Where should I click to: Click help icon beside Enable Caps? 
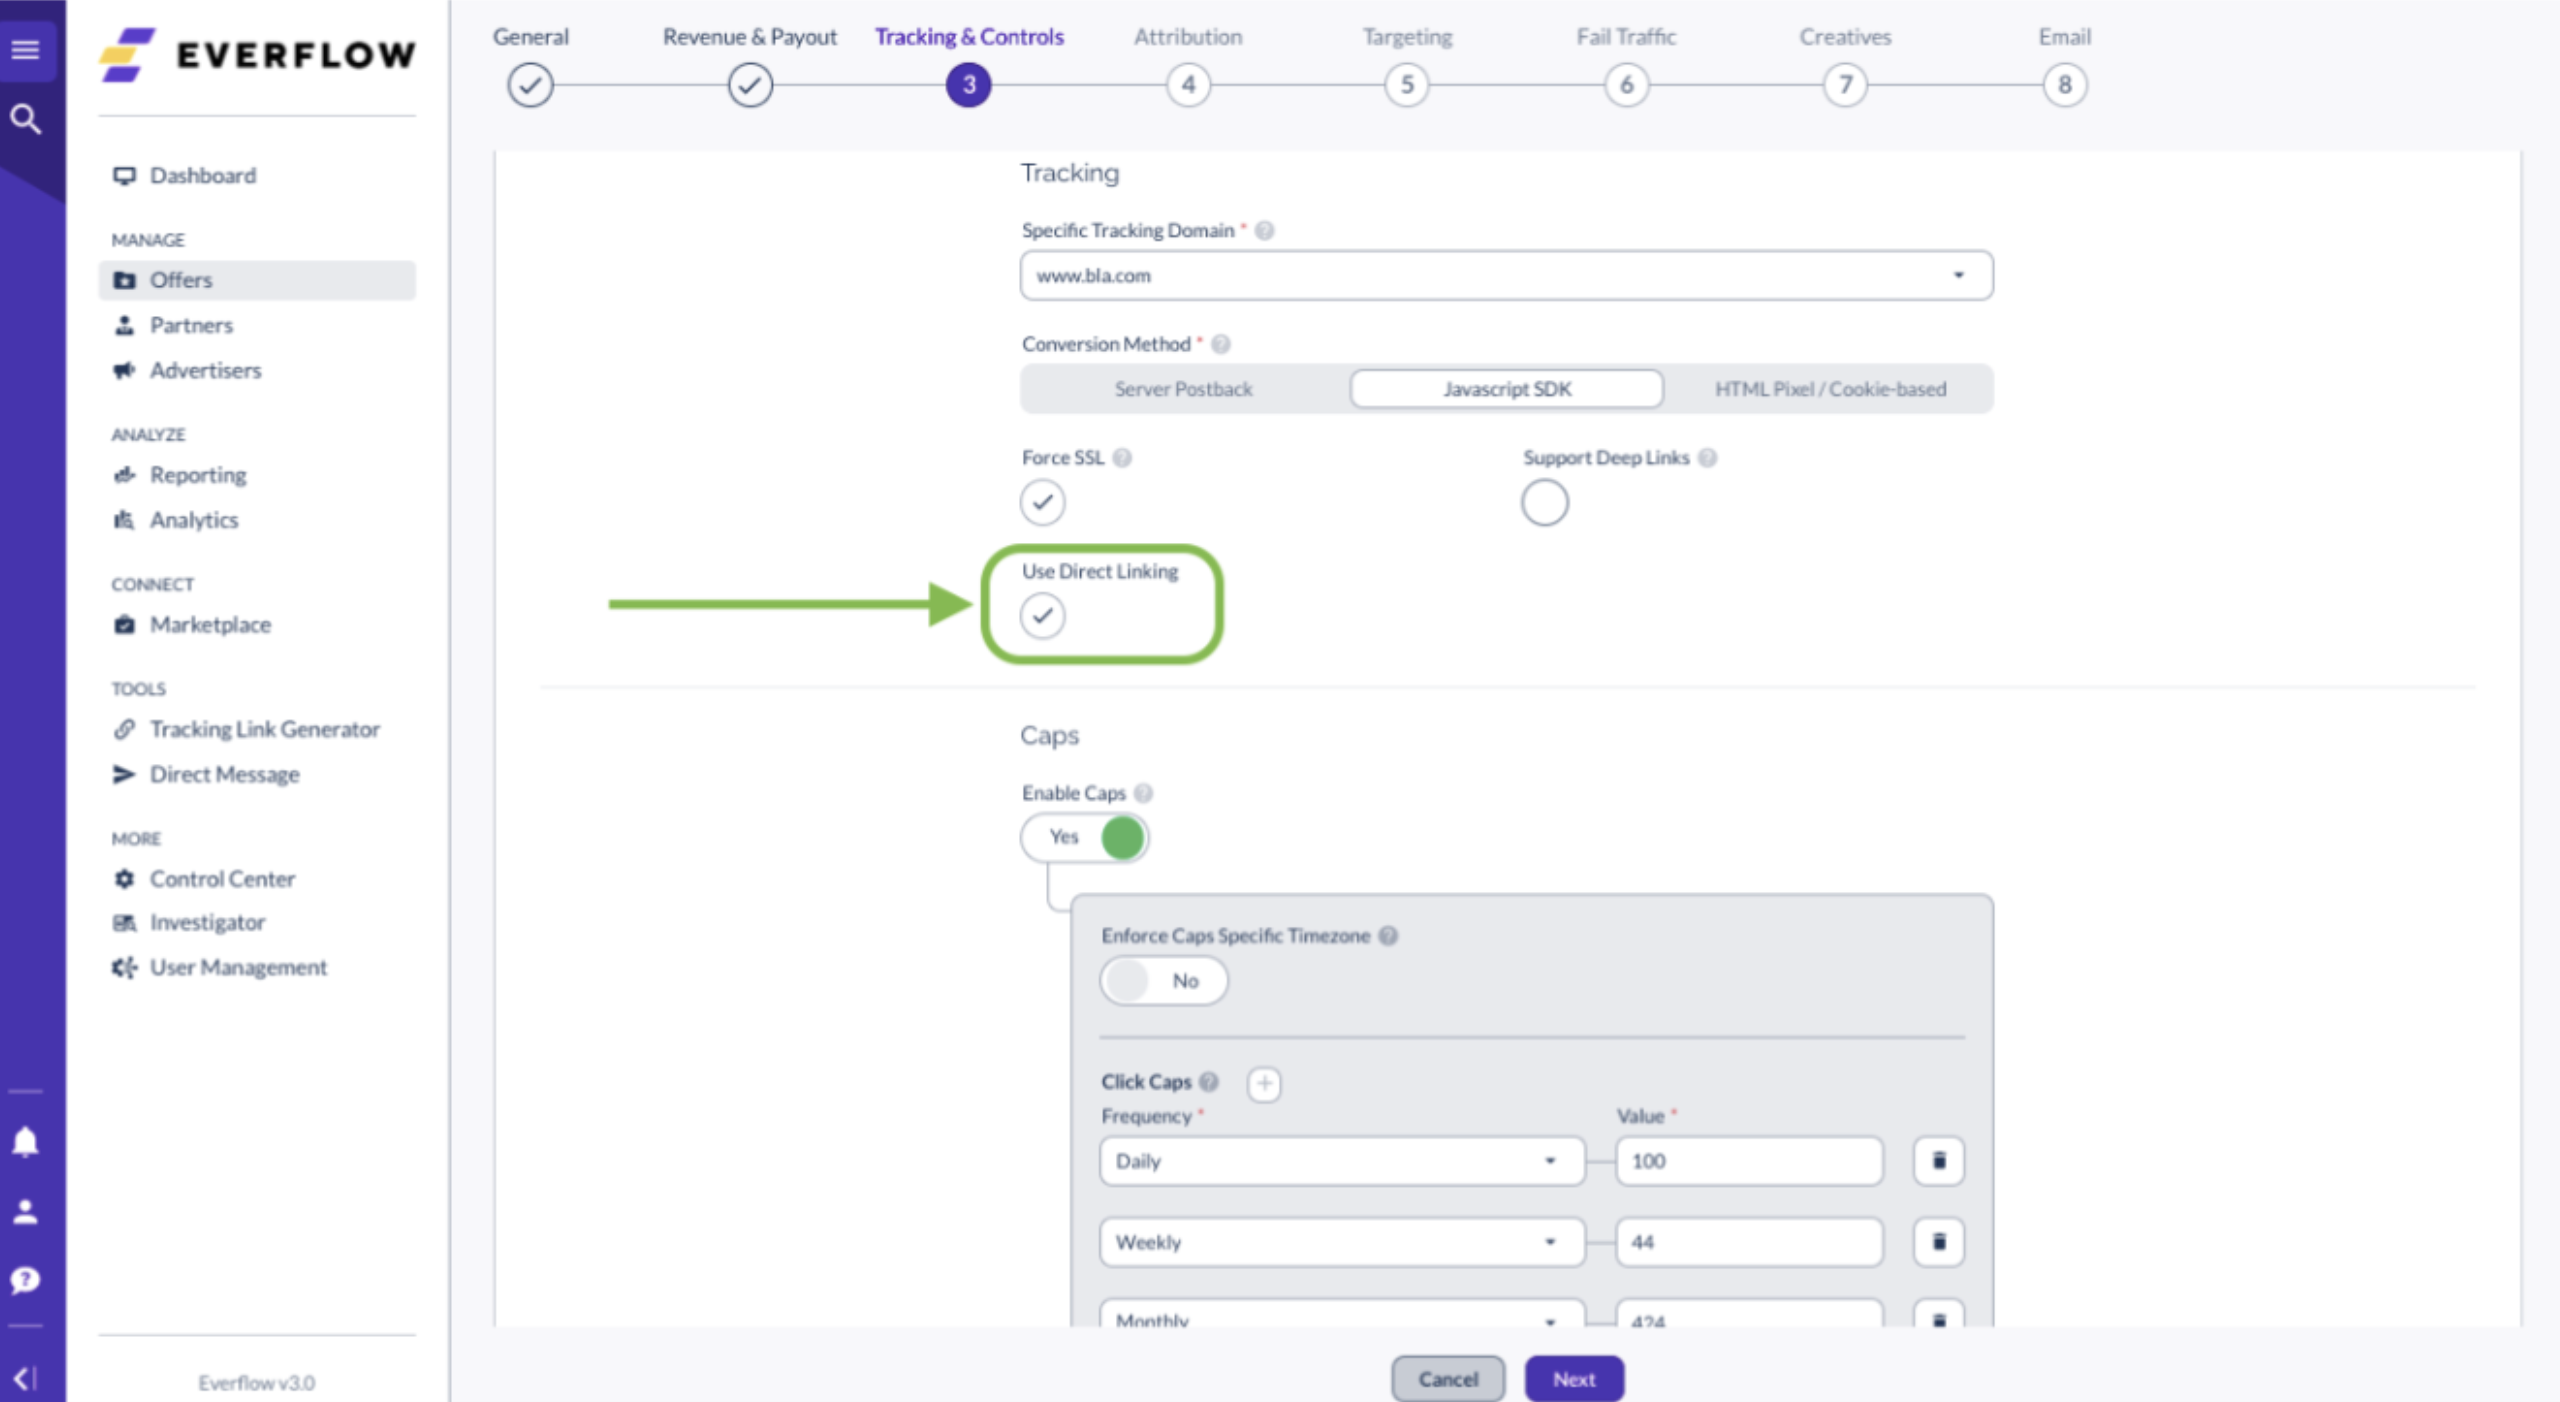[x=1143, y=793]
